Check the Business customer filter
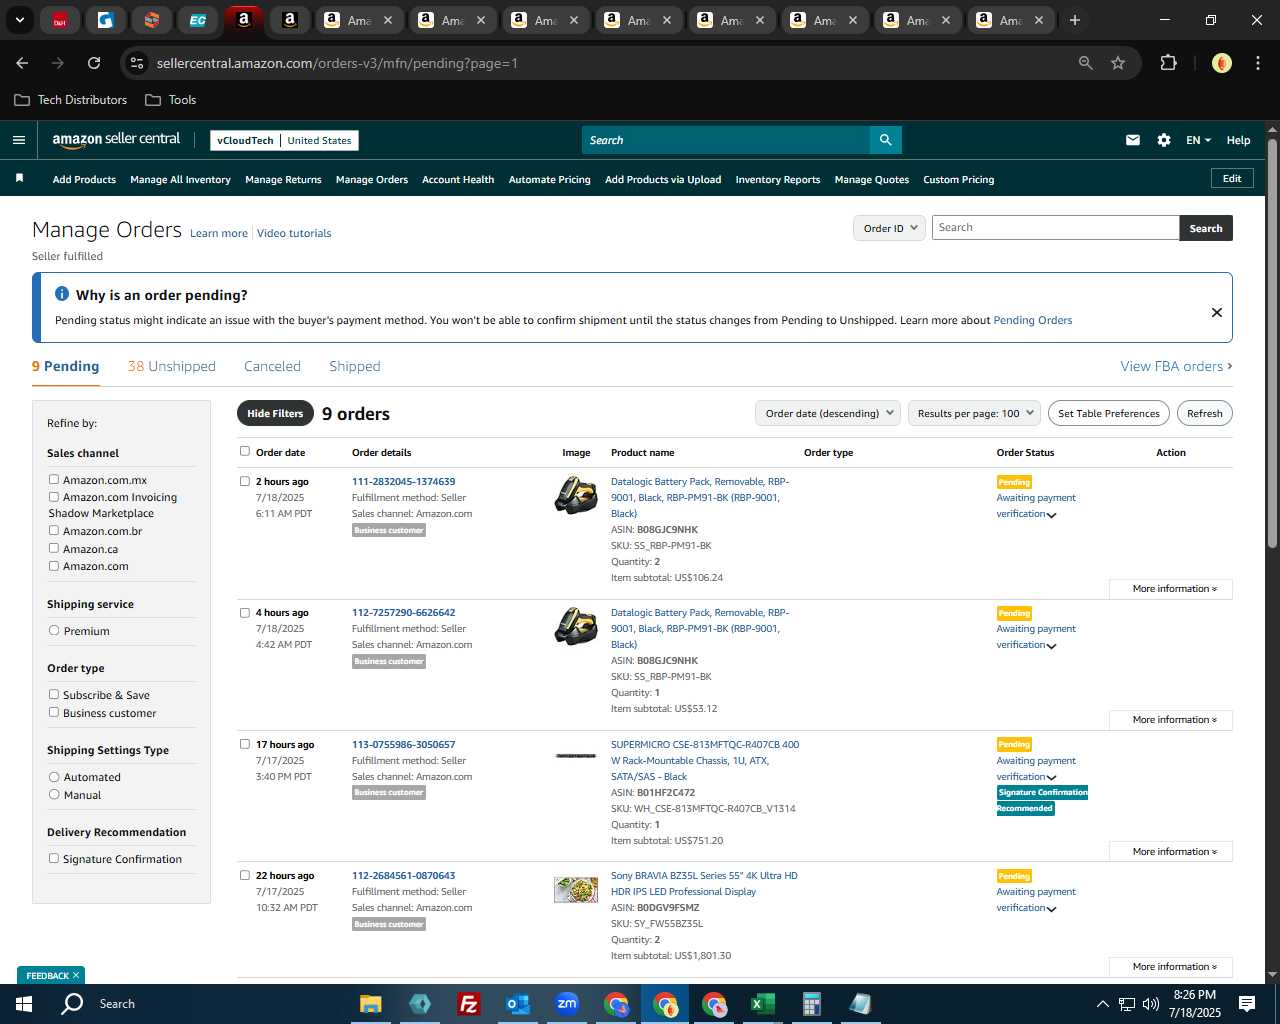Image resolution: width=1280 pixels, height=1024 pixels. tap(54, 712)
